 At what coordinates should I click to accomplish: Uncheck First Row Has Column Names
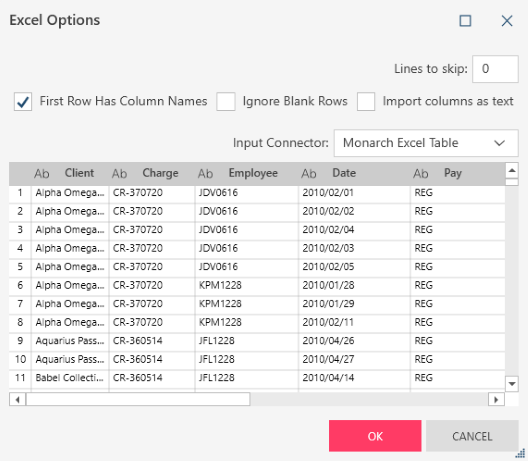point(23,102)
